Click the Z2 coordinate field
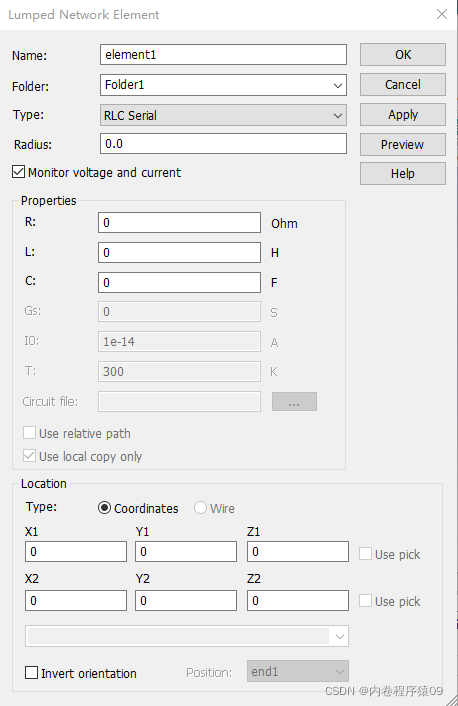458x706 pixels. click(298, 601)
